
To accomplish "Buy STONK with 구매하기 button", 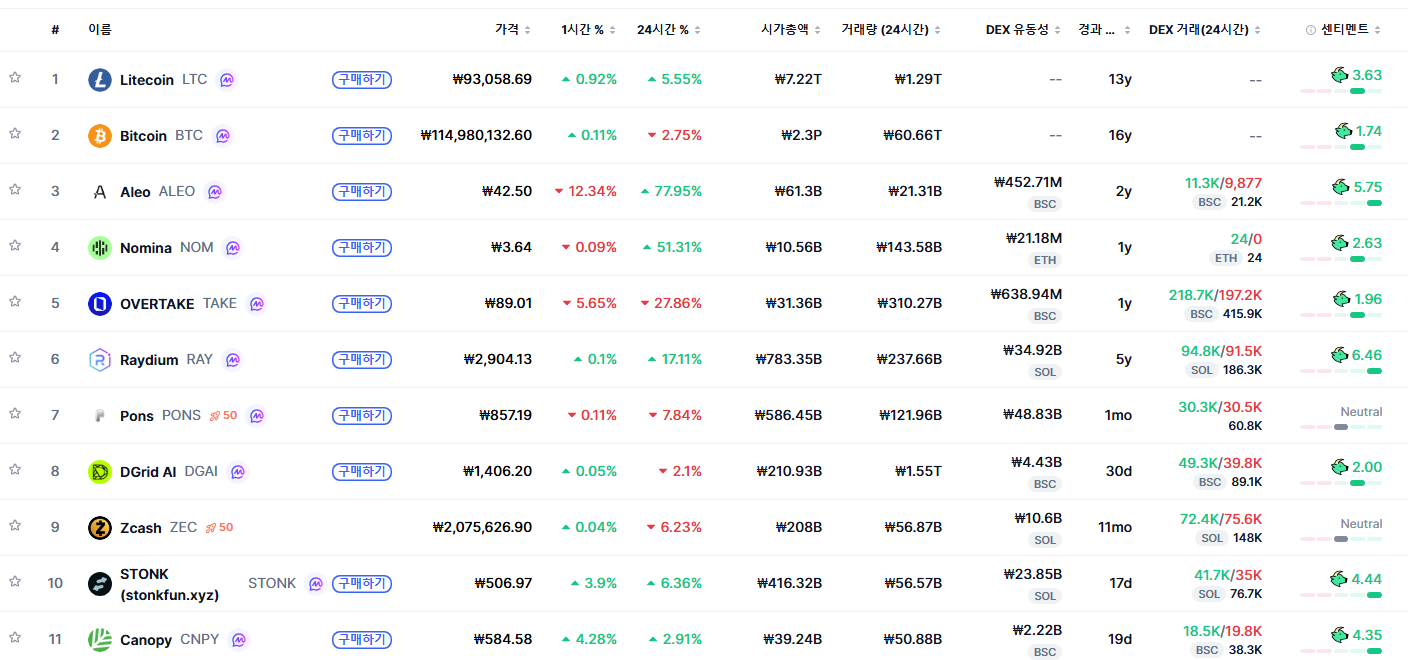I will click(x=362, y=583).
